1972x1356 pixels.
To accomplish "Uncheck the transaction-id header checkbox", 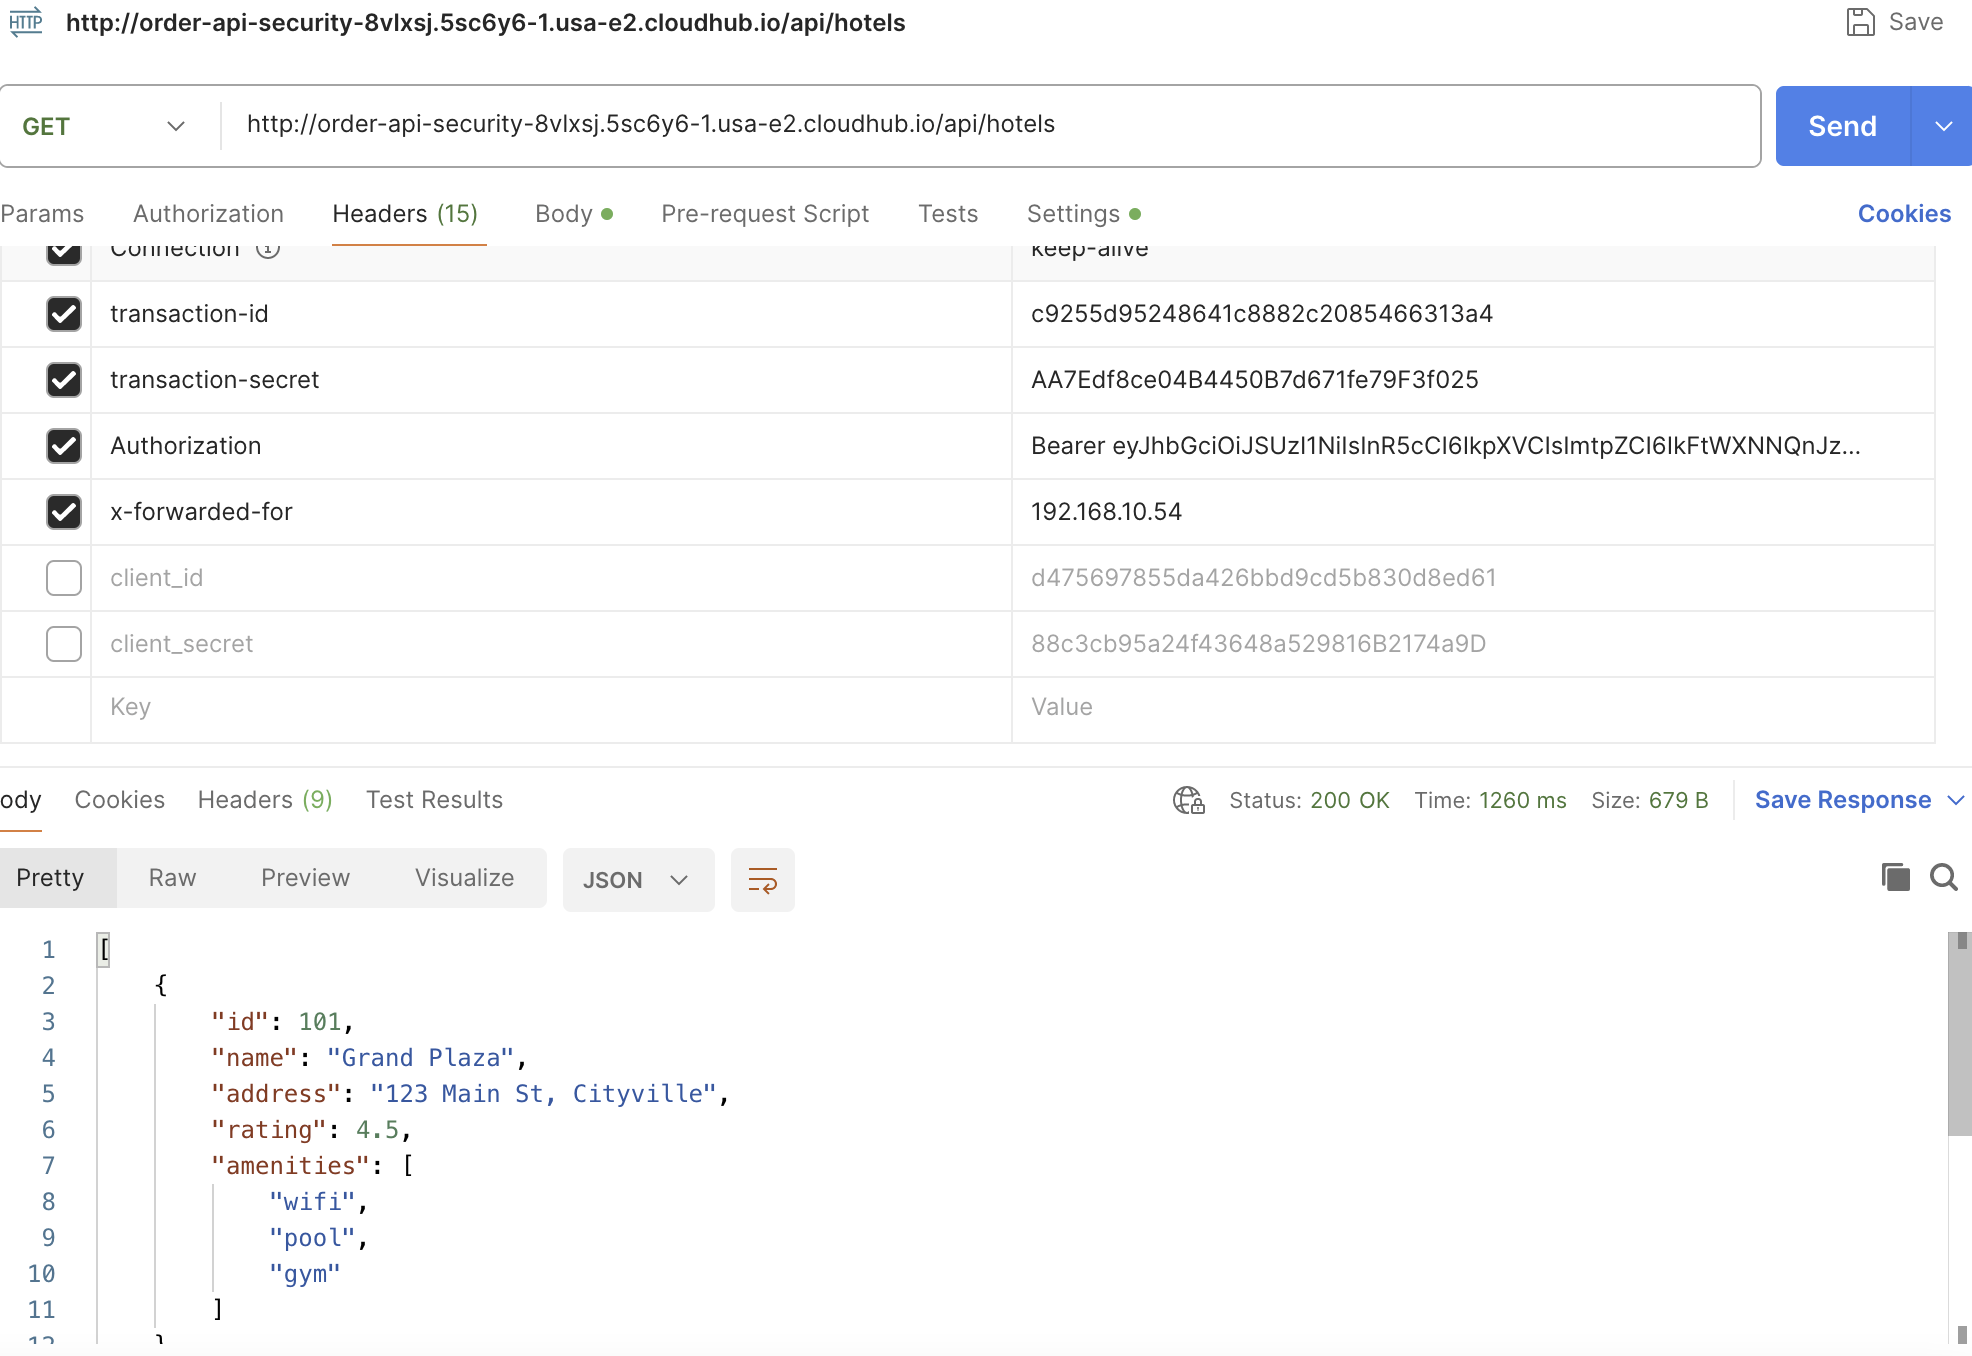I will (x=64, y=314).
